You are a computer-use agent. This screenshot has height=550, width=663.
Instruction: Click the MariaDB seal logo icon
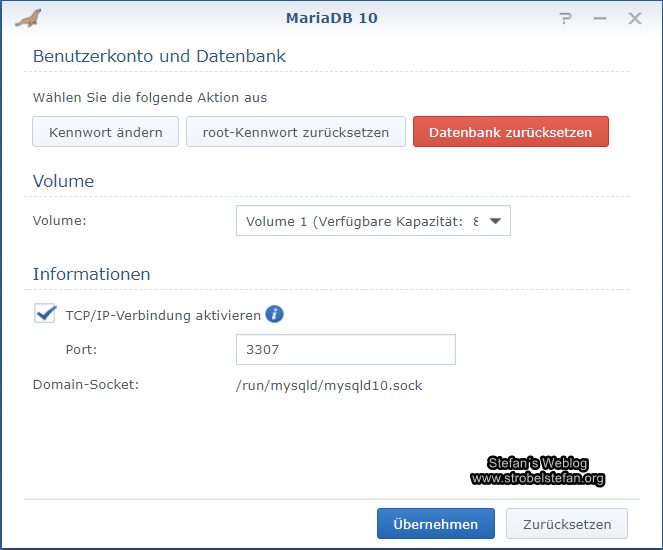28,18
